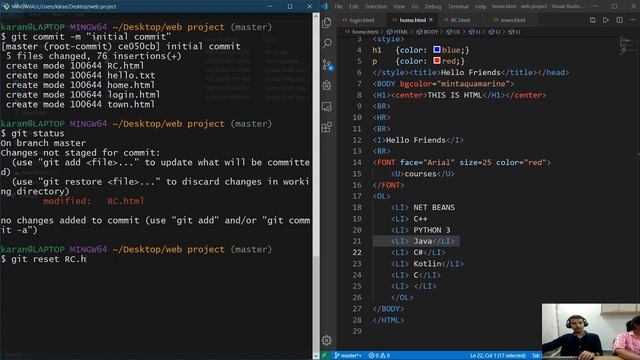Image resolution: width=640 pixels, height=360 pixels.
Task: Open the Help menu in VS Code
Action: 480,7
